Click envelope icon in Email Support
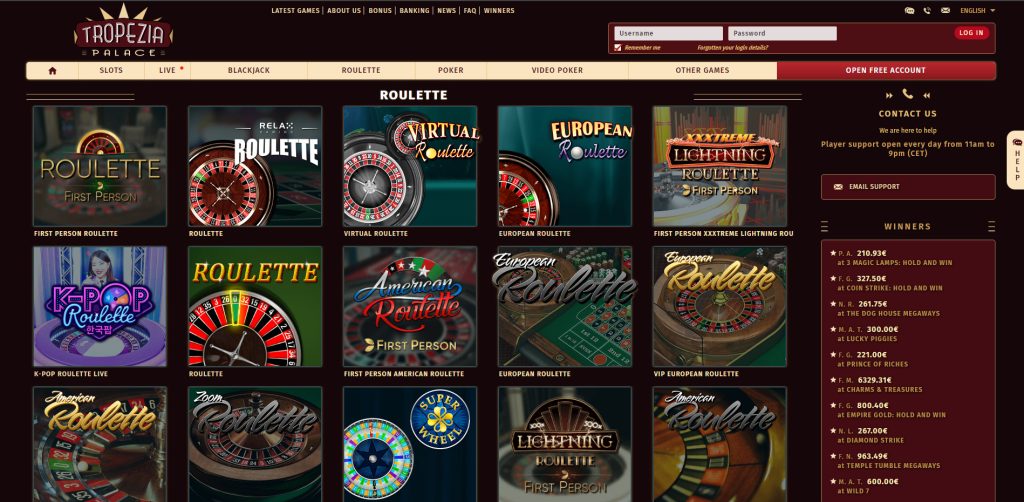 (838, 187)
